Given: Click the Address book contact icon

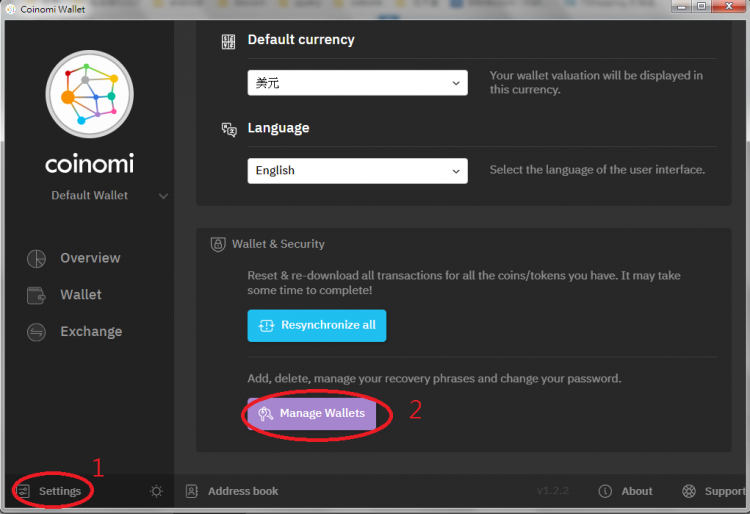Looking at the screenshot, I should tap(192, 491).
